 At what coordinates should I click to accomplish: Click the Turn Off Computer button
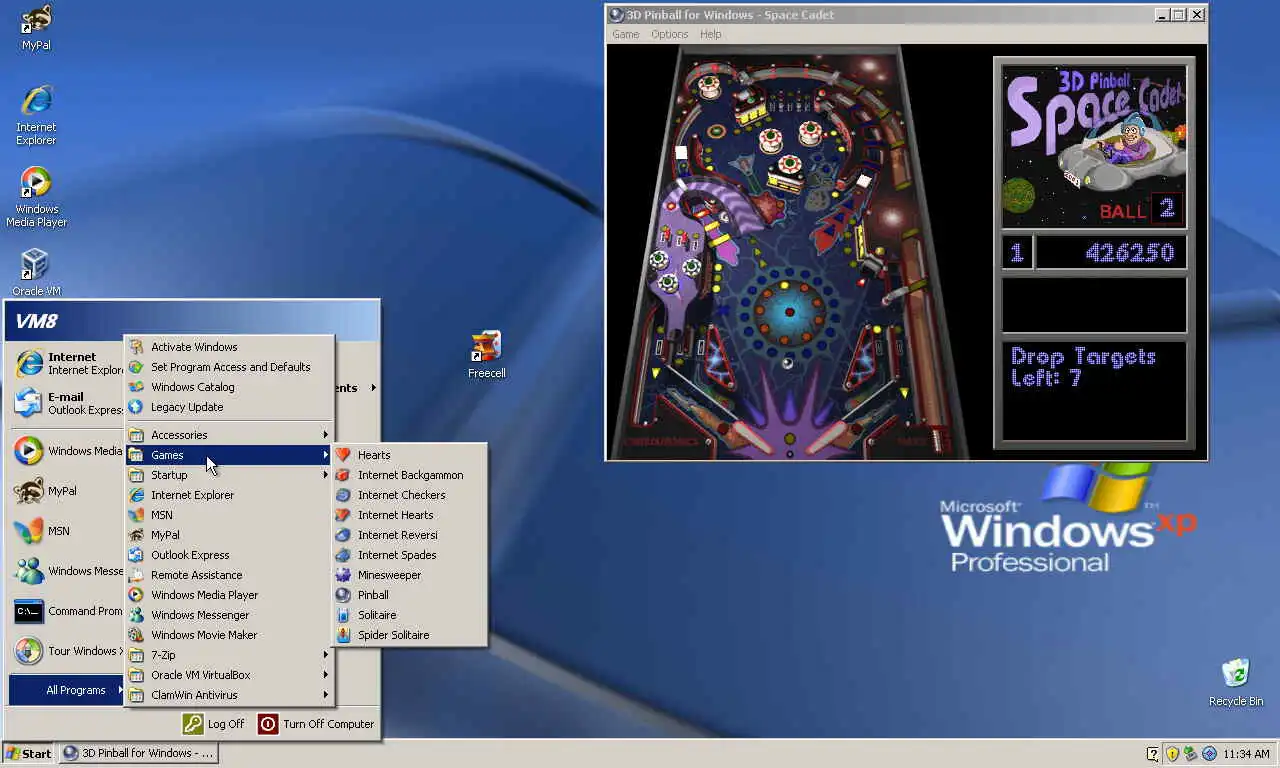(x=316, y=724)
